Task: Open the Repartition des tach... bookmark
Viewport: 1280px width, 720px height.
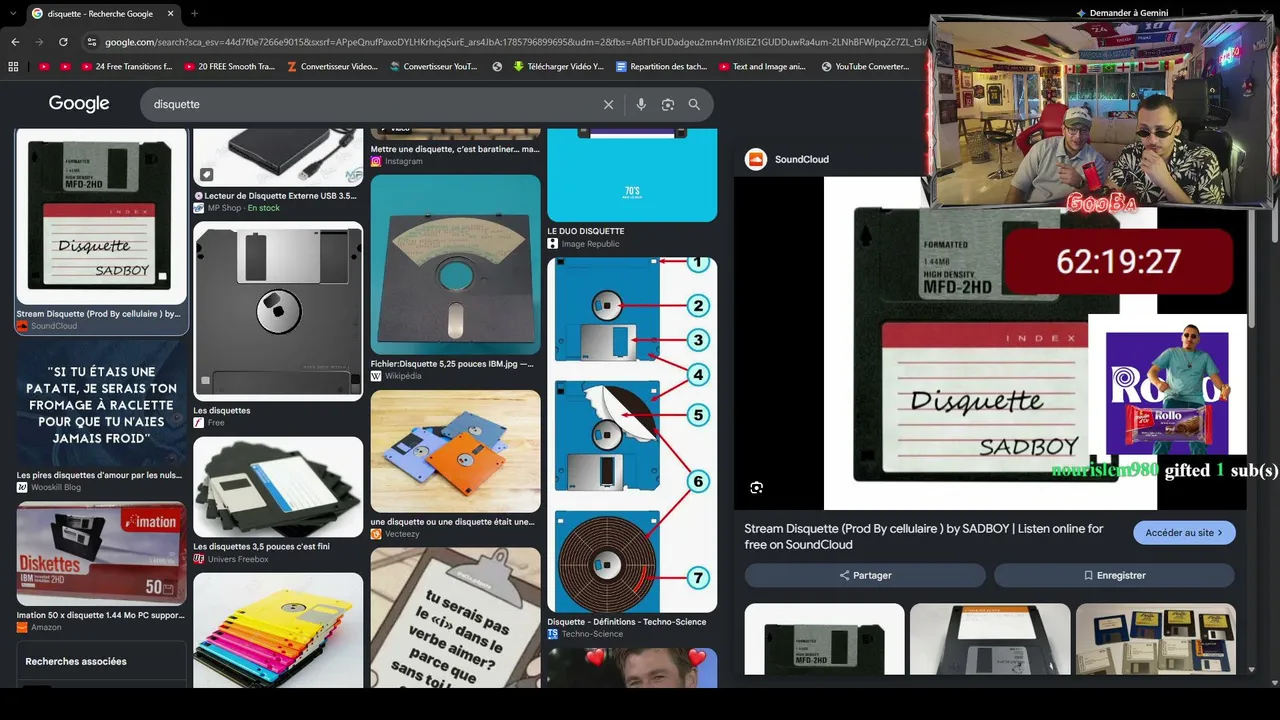Action: coord(661,67)
